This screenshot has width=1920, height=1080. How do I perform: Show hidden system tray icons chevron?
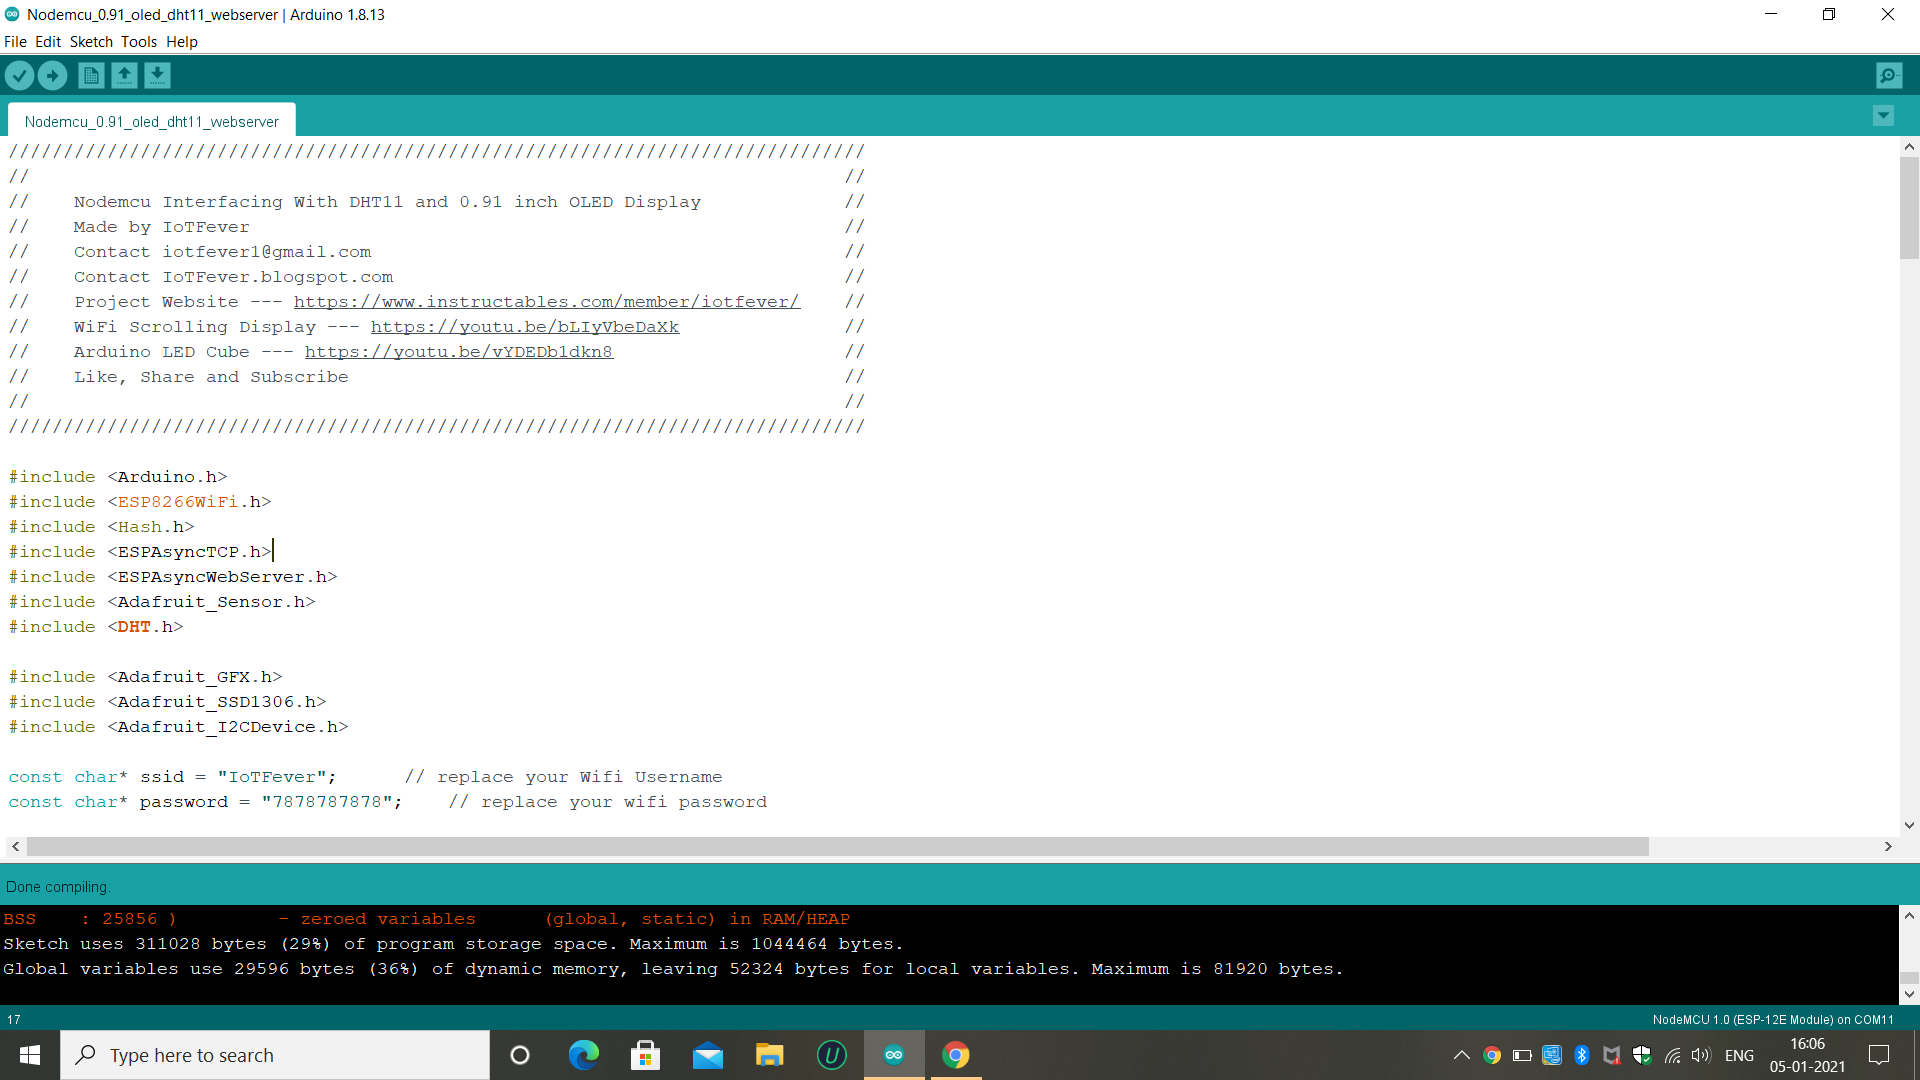(1461, 1055)
